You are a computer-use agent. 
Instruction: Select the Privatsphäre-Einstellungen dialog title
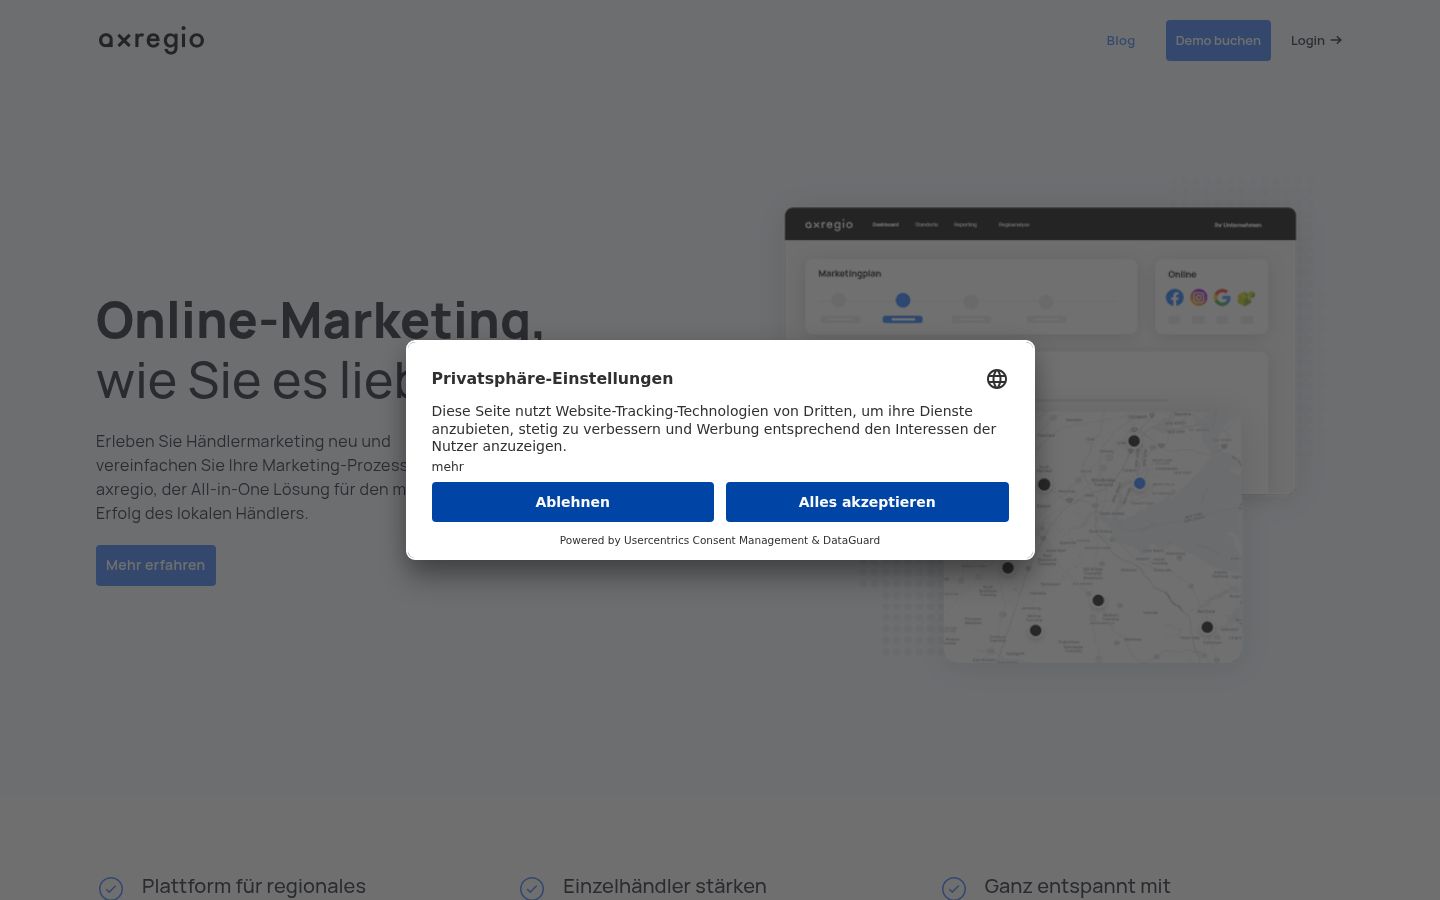[552, 379]
